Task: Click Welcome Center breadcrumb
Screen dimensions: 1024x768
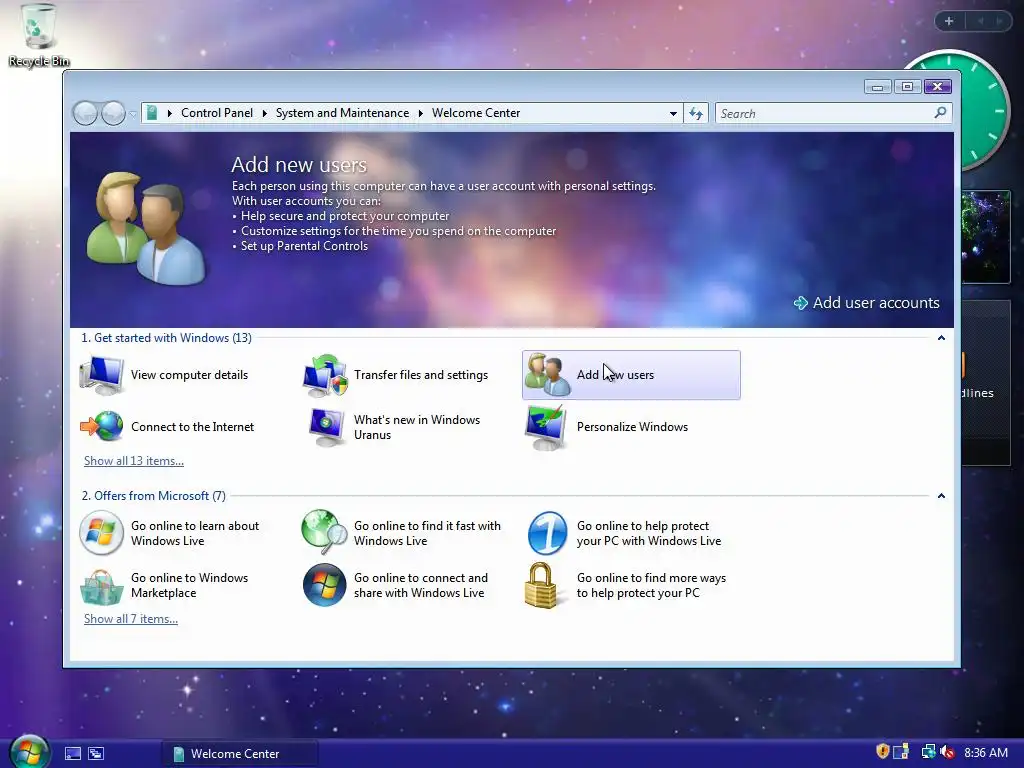Action: [x=476, y=113]
